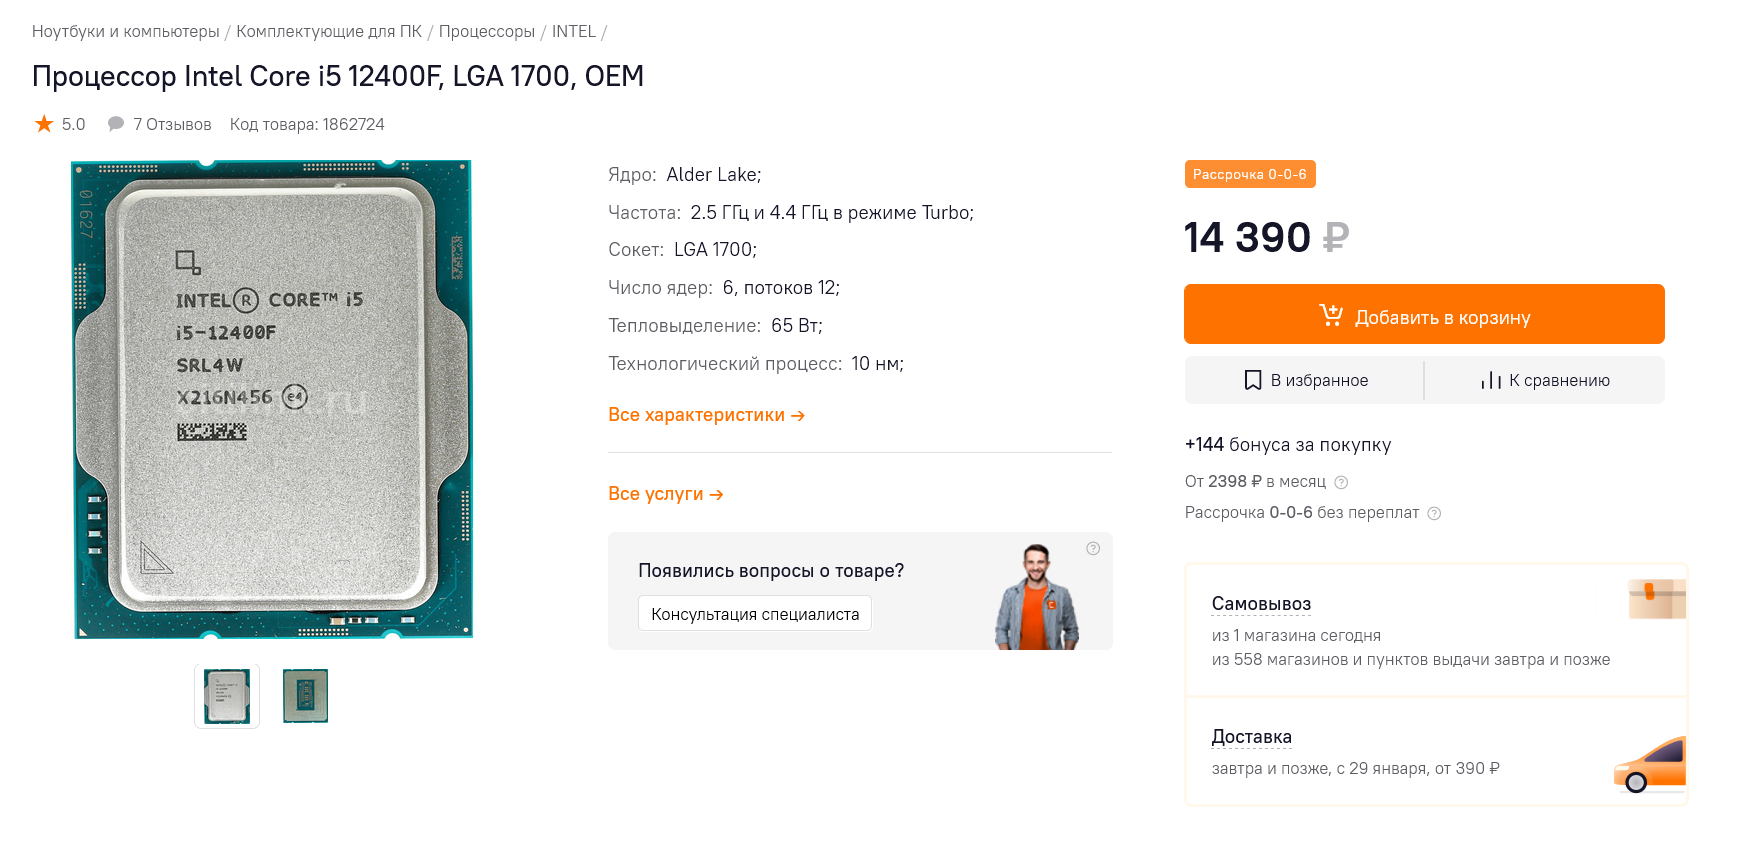Image resolution: width=1741 pixels, height=864 pixels.
Task: Click the orange rating star icon
Action: click(x=44, y=124)
